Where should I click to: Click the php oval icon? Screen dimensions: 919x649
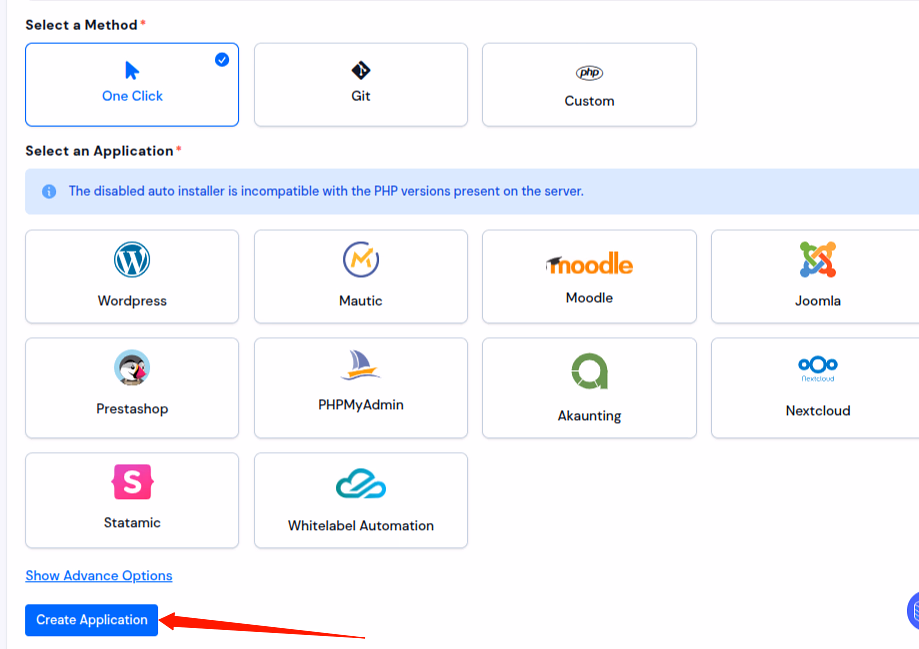(589, 73)
